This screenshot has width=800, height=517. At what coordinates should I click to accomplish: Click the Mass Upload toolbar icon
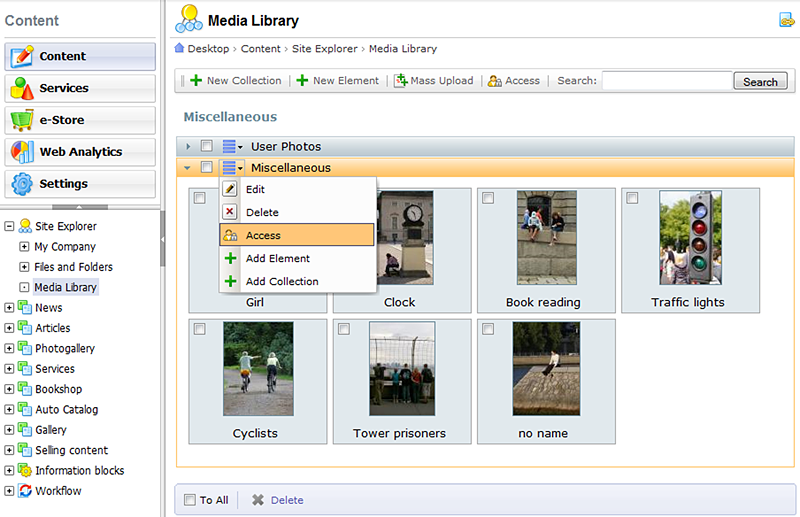pos(401,81)
